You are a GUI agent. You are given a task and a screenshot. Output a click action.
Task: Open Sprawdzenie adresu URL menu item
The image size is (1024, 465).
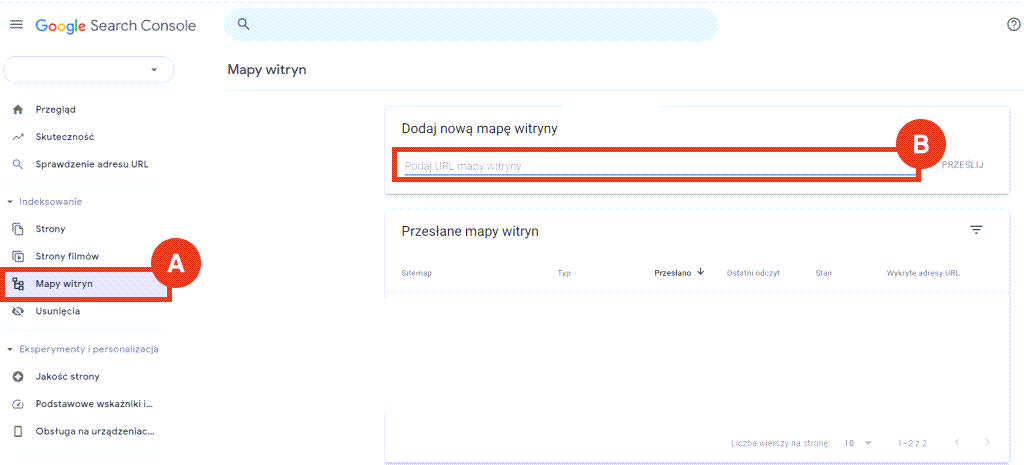(x=92, y=164)
